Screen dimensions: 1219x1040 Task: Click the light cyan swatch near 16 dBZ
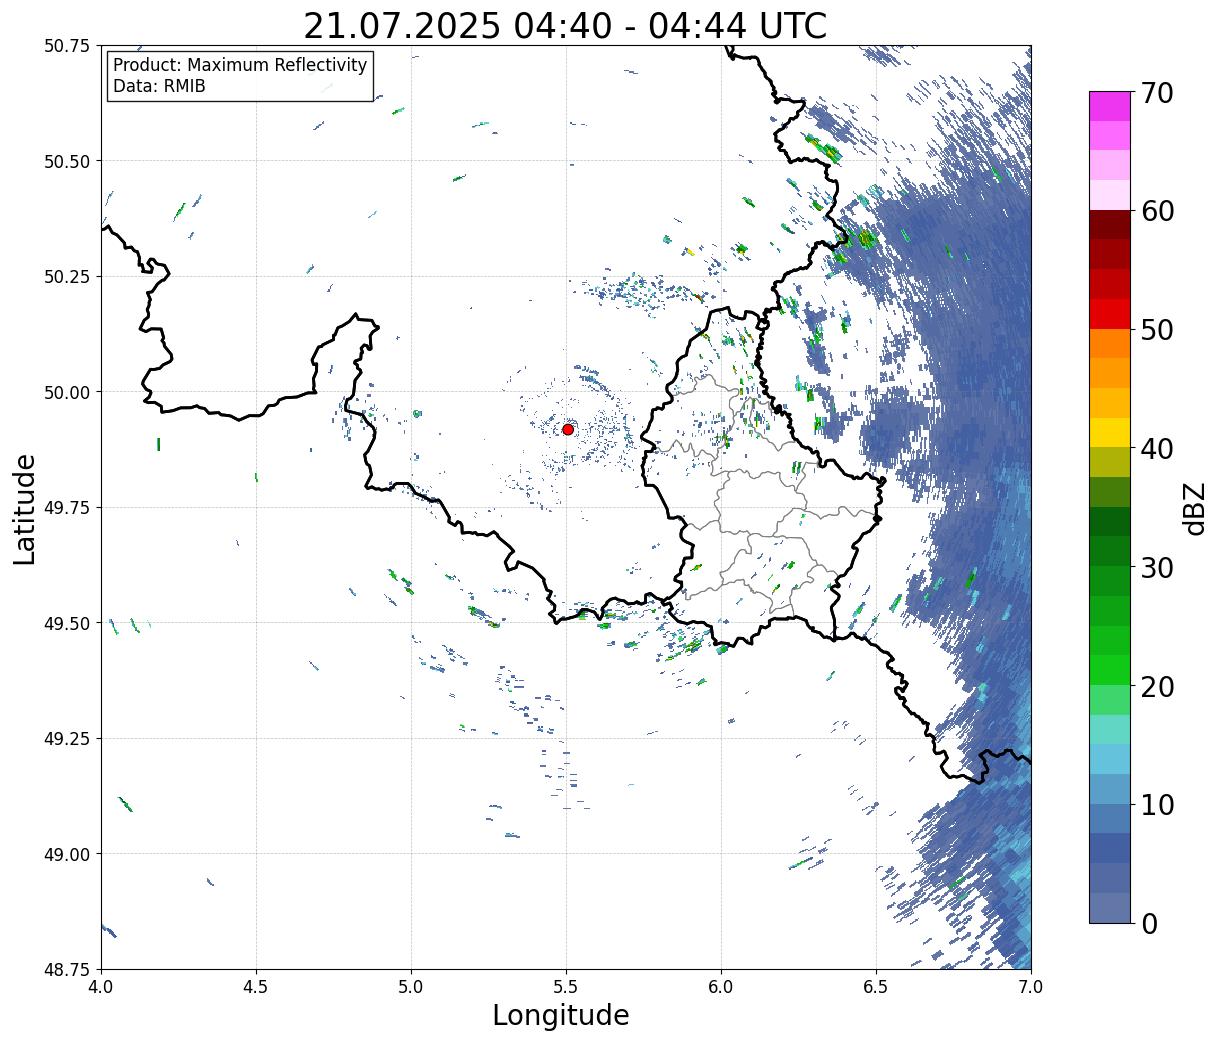pyautogui.click(x=1110, y=729)
